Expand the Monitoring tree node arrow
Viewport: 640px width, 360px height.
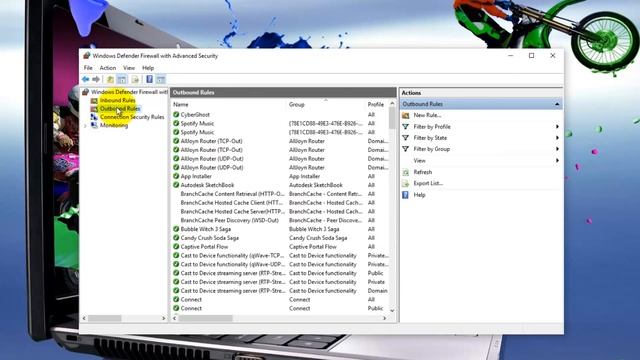pyautogui.click(x=85, y=126)
